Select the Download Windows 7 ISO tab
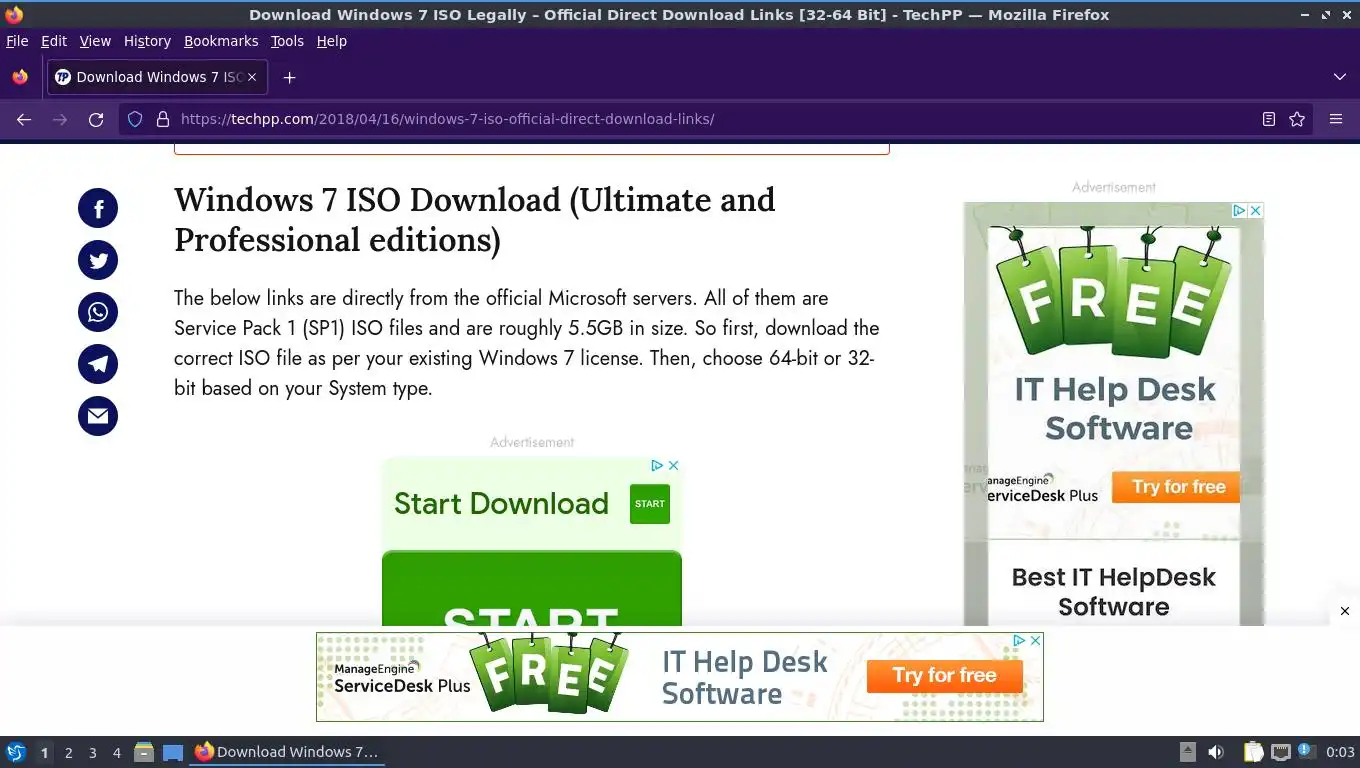Viewport: 1360px width, 768px height. (156, 77)
